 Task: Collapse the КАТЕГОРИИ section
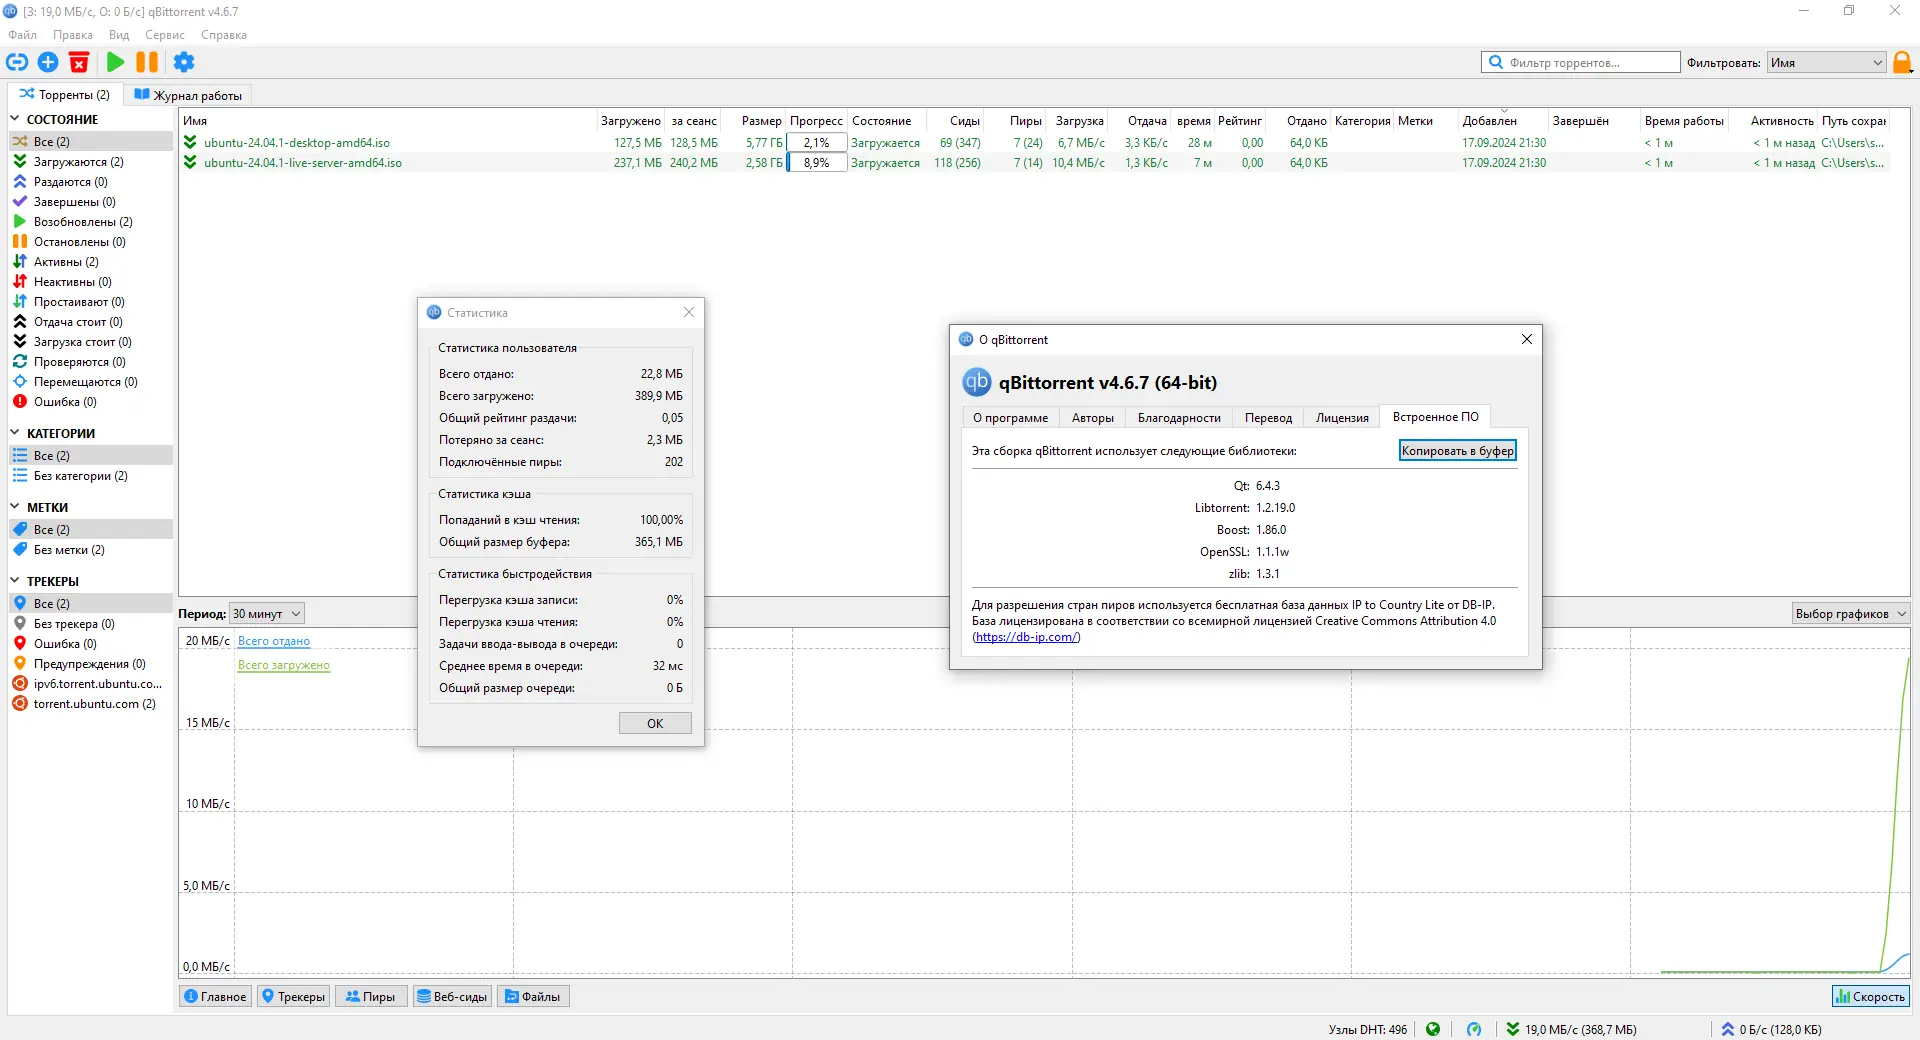coord(15,433)
